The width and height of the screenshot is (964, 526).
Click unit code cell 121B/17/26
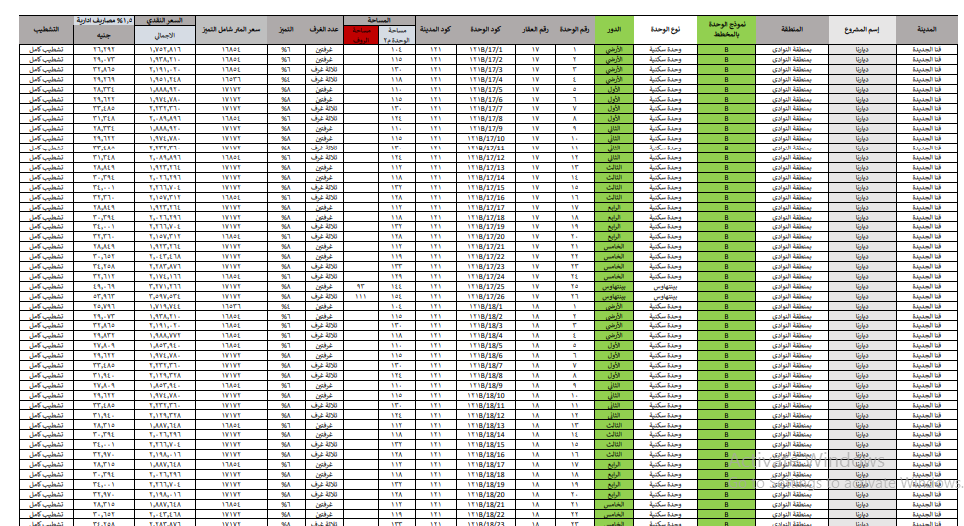[485, 296]
